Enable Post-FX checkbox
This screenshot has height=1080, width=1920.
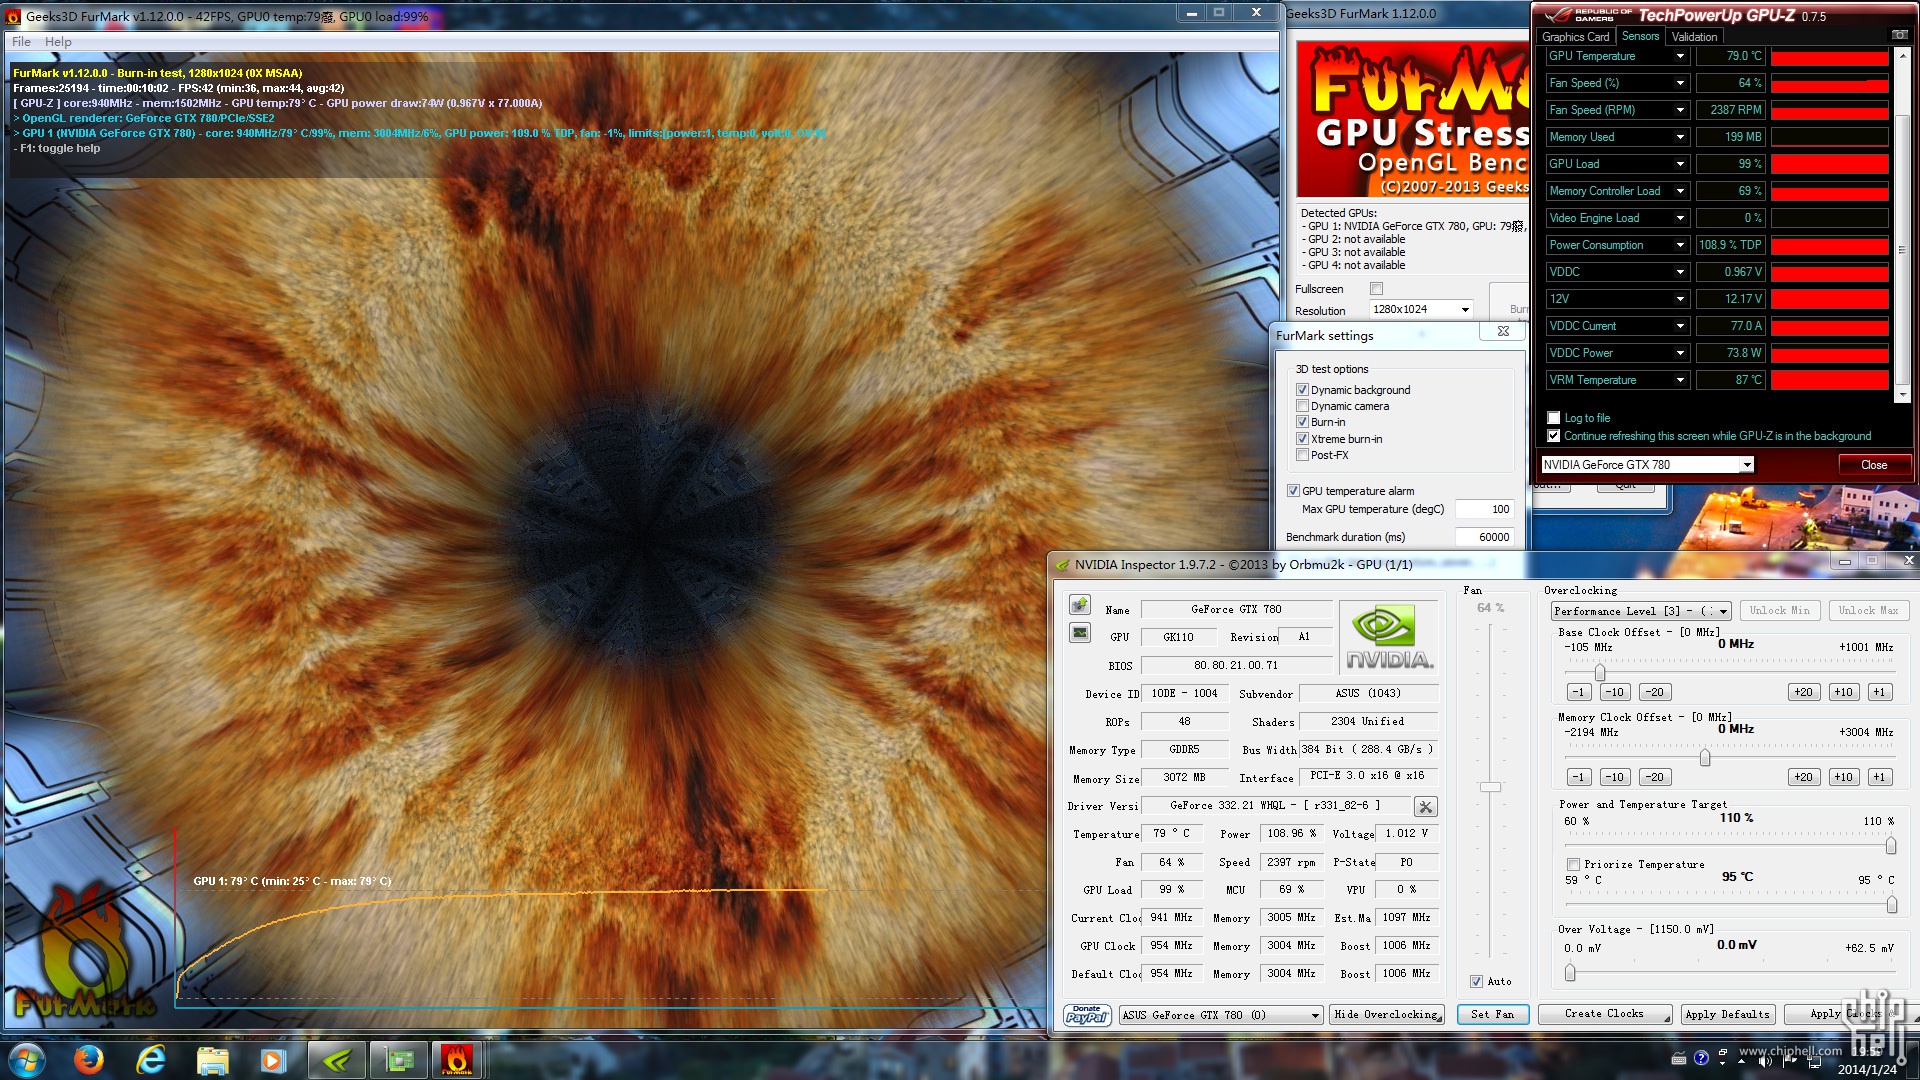coord(1302,455)
